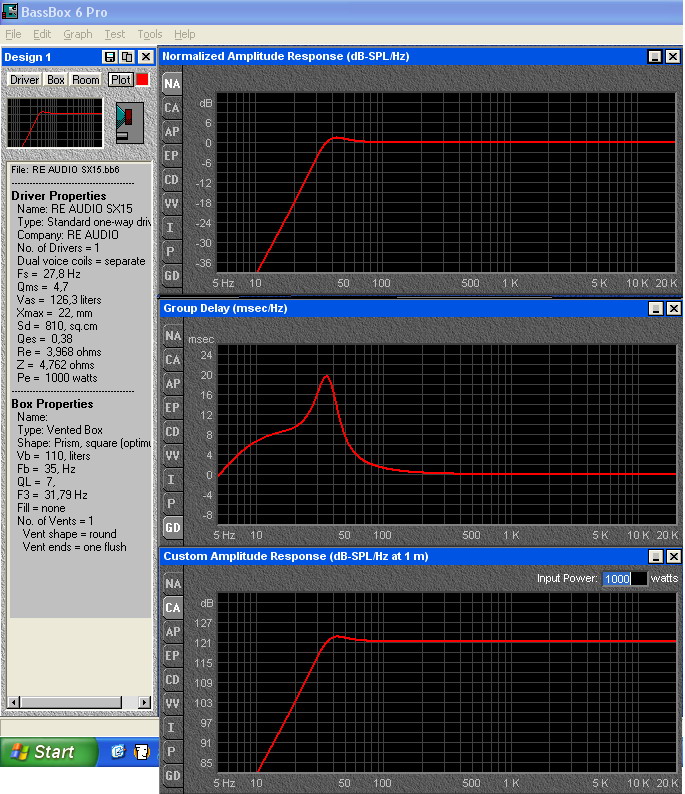
Task: Select AP tab in Normalized Amplitude window
Action: 172,131
